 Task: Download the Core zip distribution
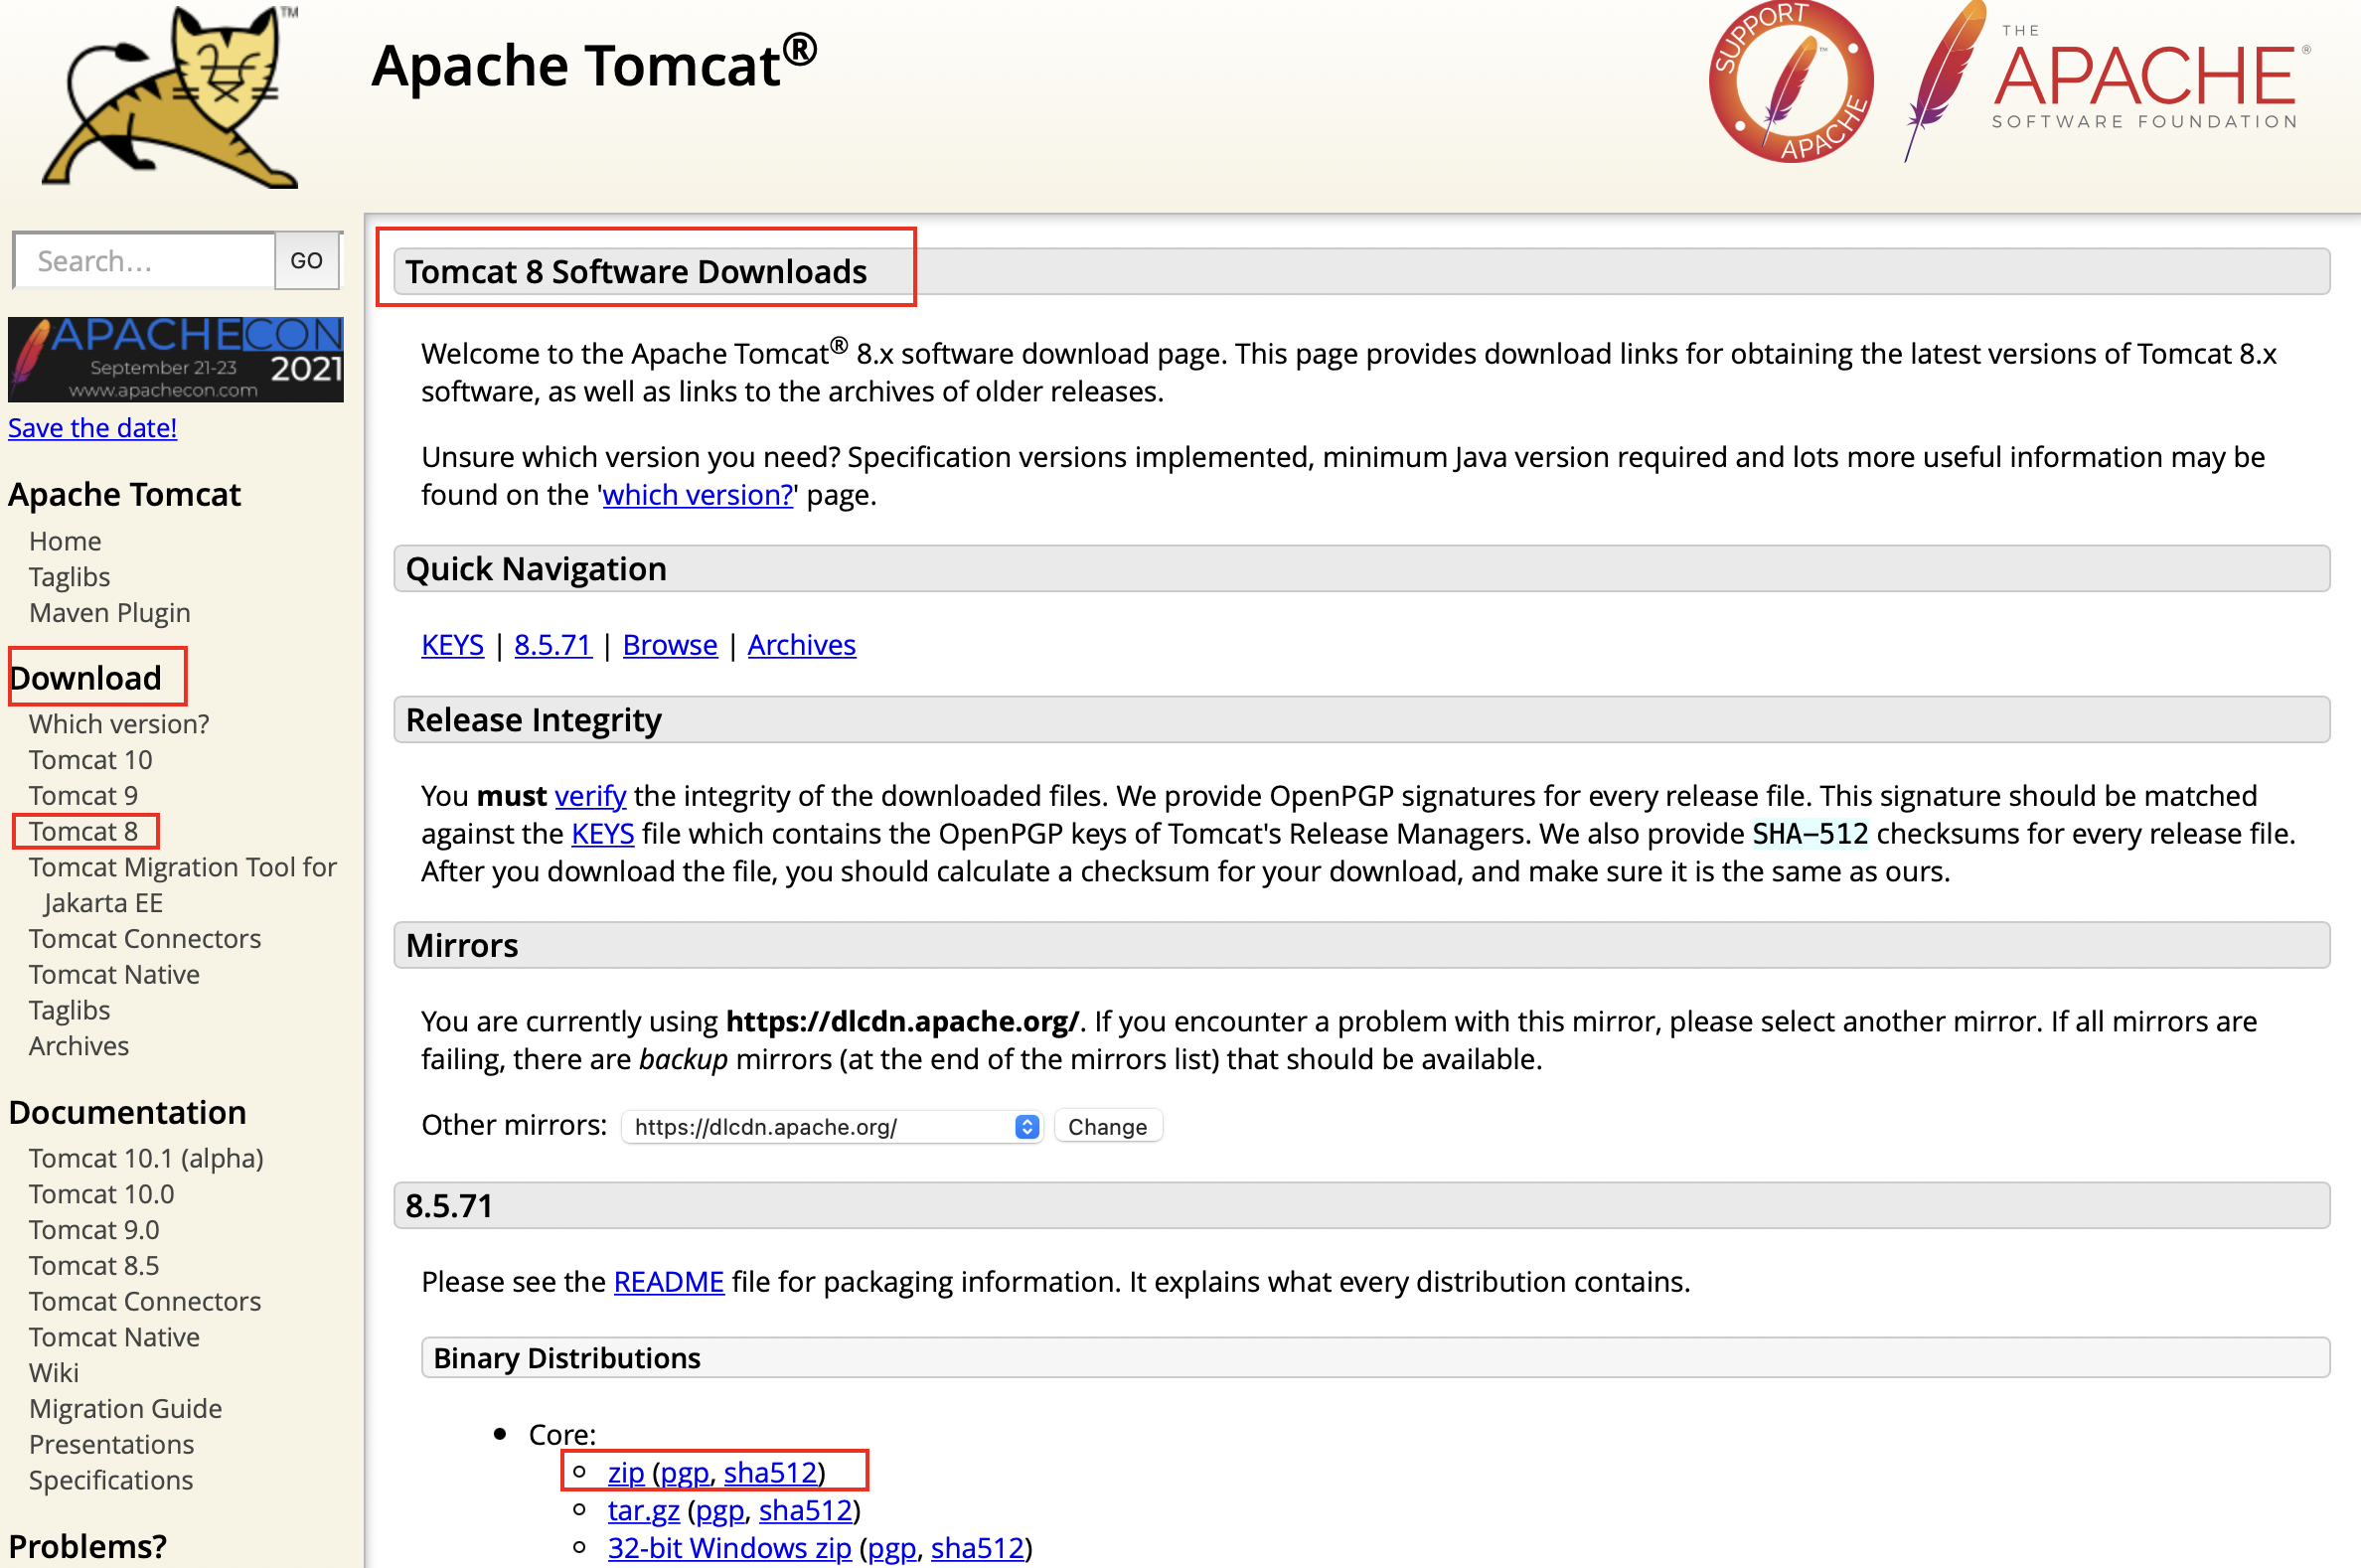(x=626, y=1474)
